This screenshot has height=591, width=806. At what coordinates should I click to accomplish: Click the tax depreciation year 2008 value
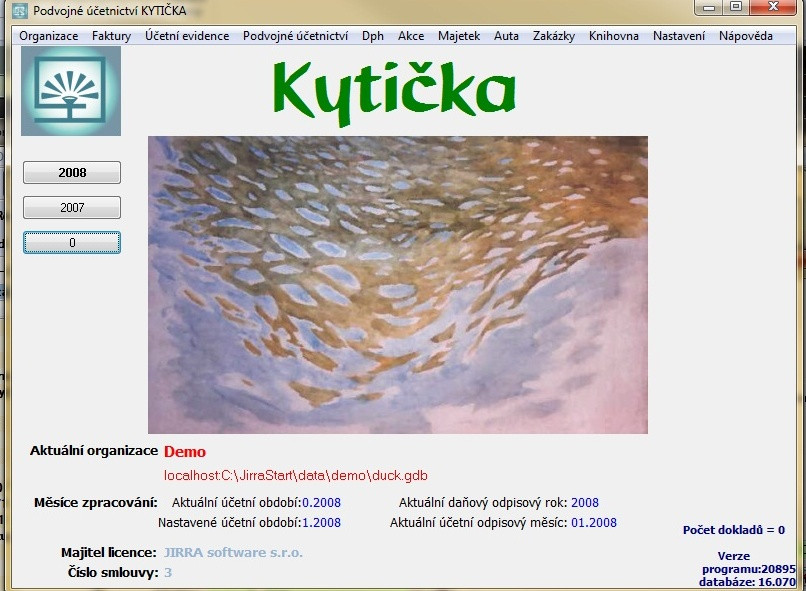pos(585,503)
